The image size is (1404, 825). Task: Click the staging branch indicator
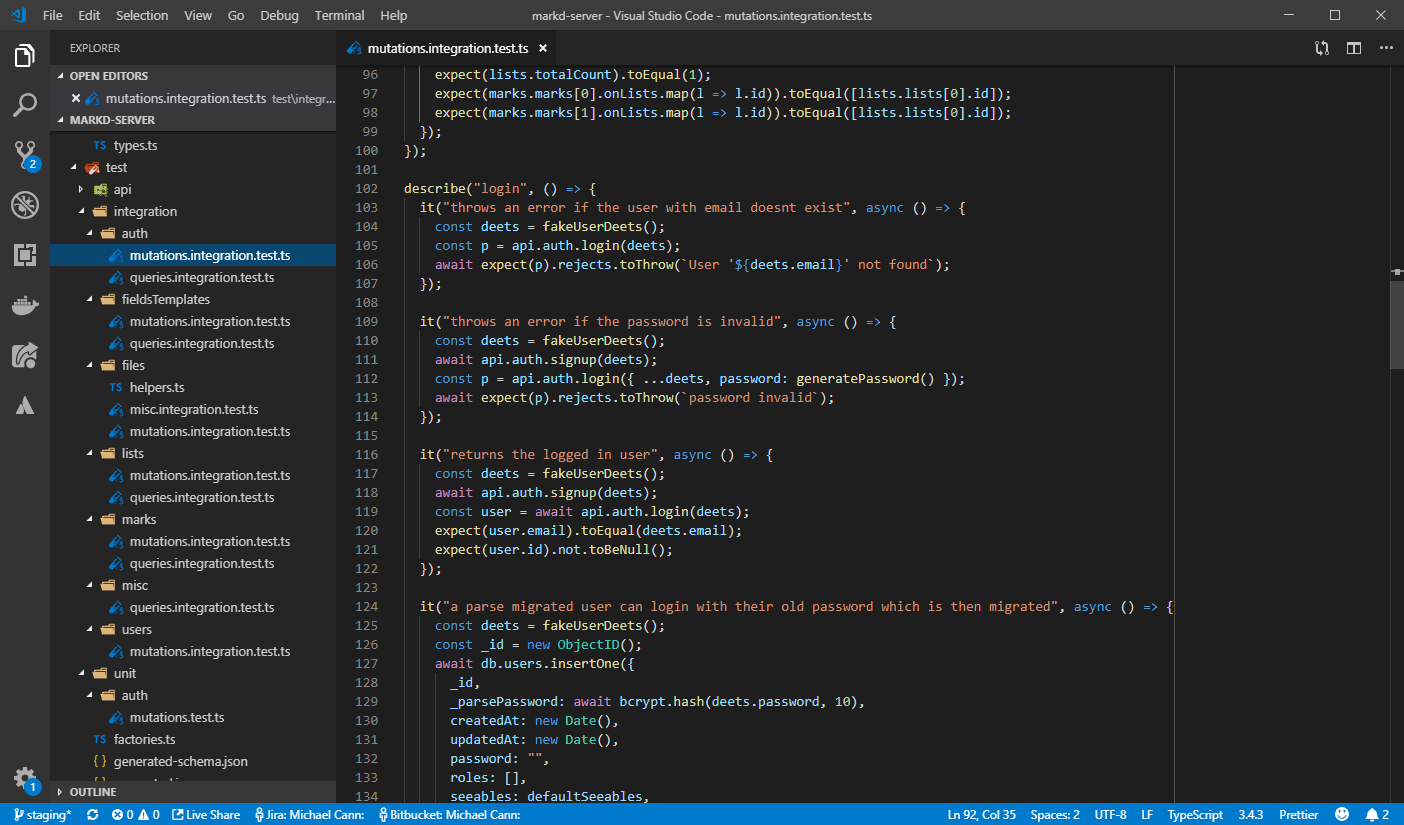click(x=43, y=815)
